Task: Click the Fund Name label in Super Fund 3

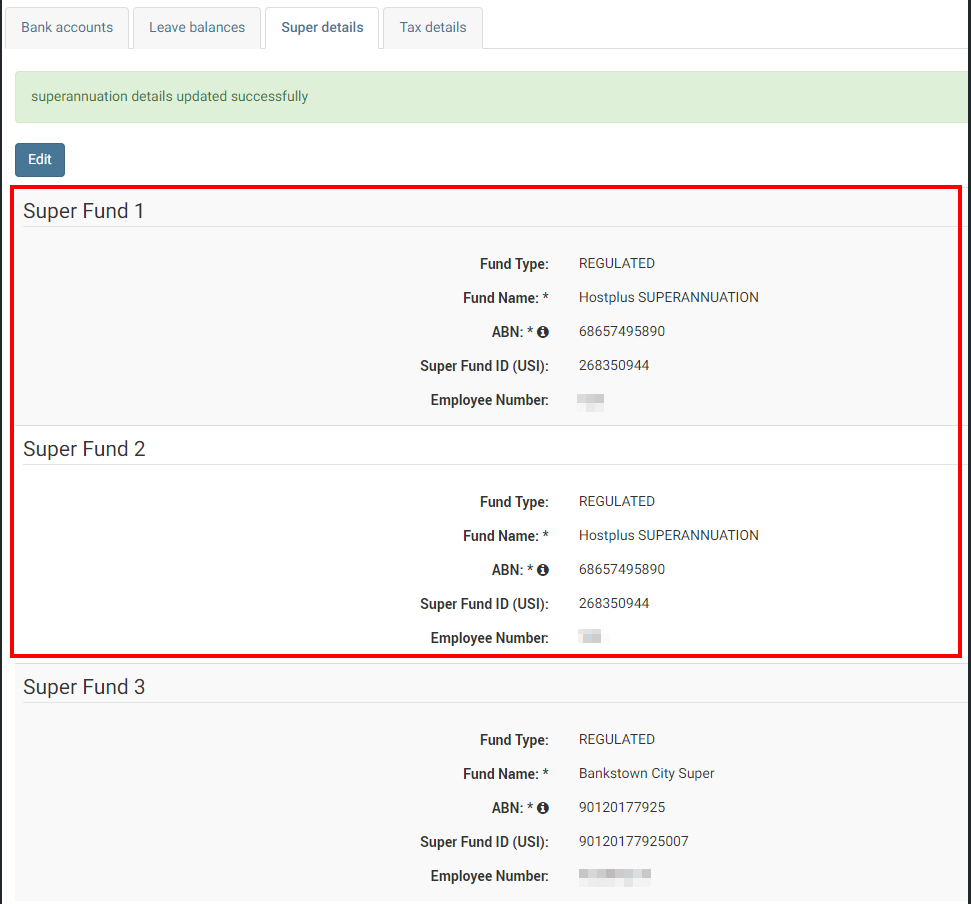Action: coord(506,774)
